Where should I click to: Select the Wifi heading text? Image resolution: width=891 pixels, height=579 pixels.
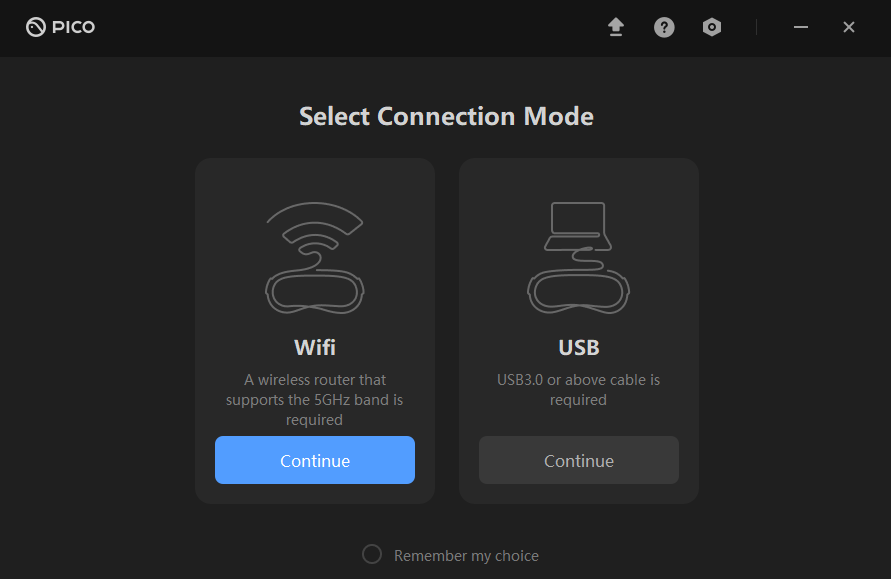pyautogui.click(x=315, y=347)
